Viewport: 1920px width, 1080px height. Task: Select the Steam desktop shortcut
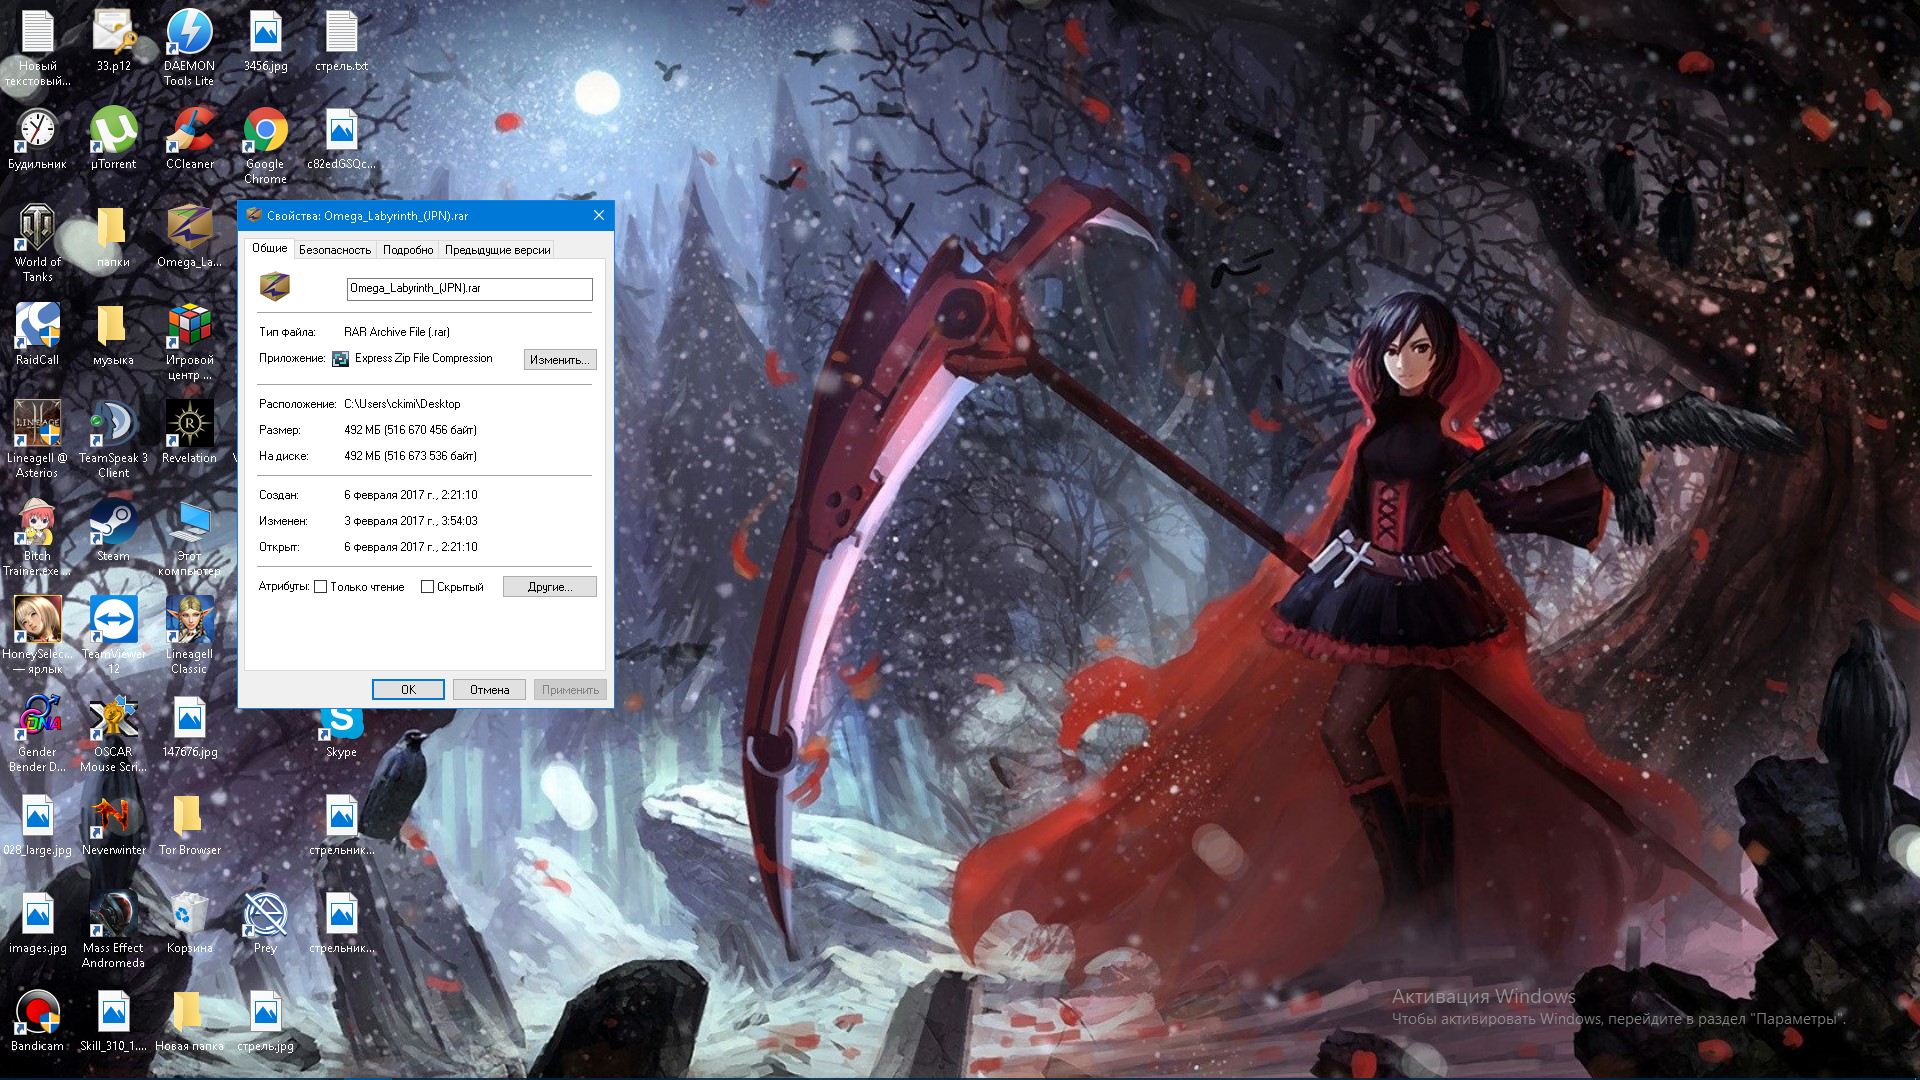point(113,530)
